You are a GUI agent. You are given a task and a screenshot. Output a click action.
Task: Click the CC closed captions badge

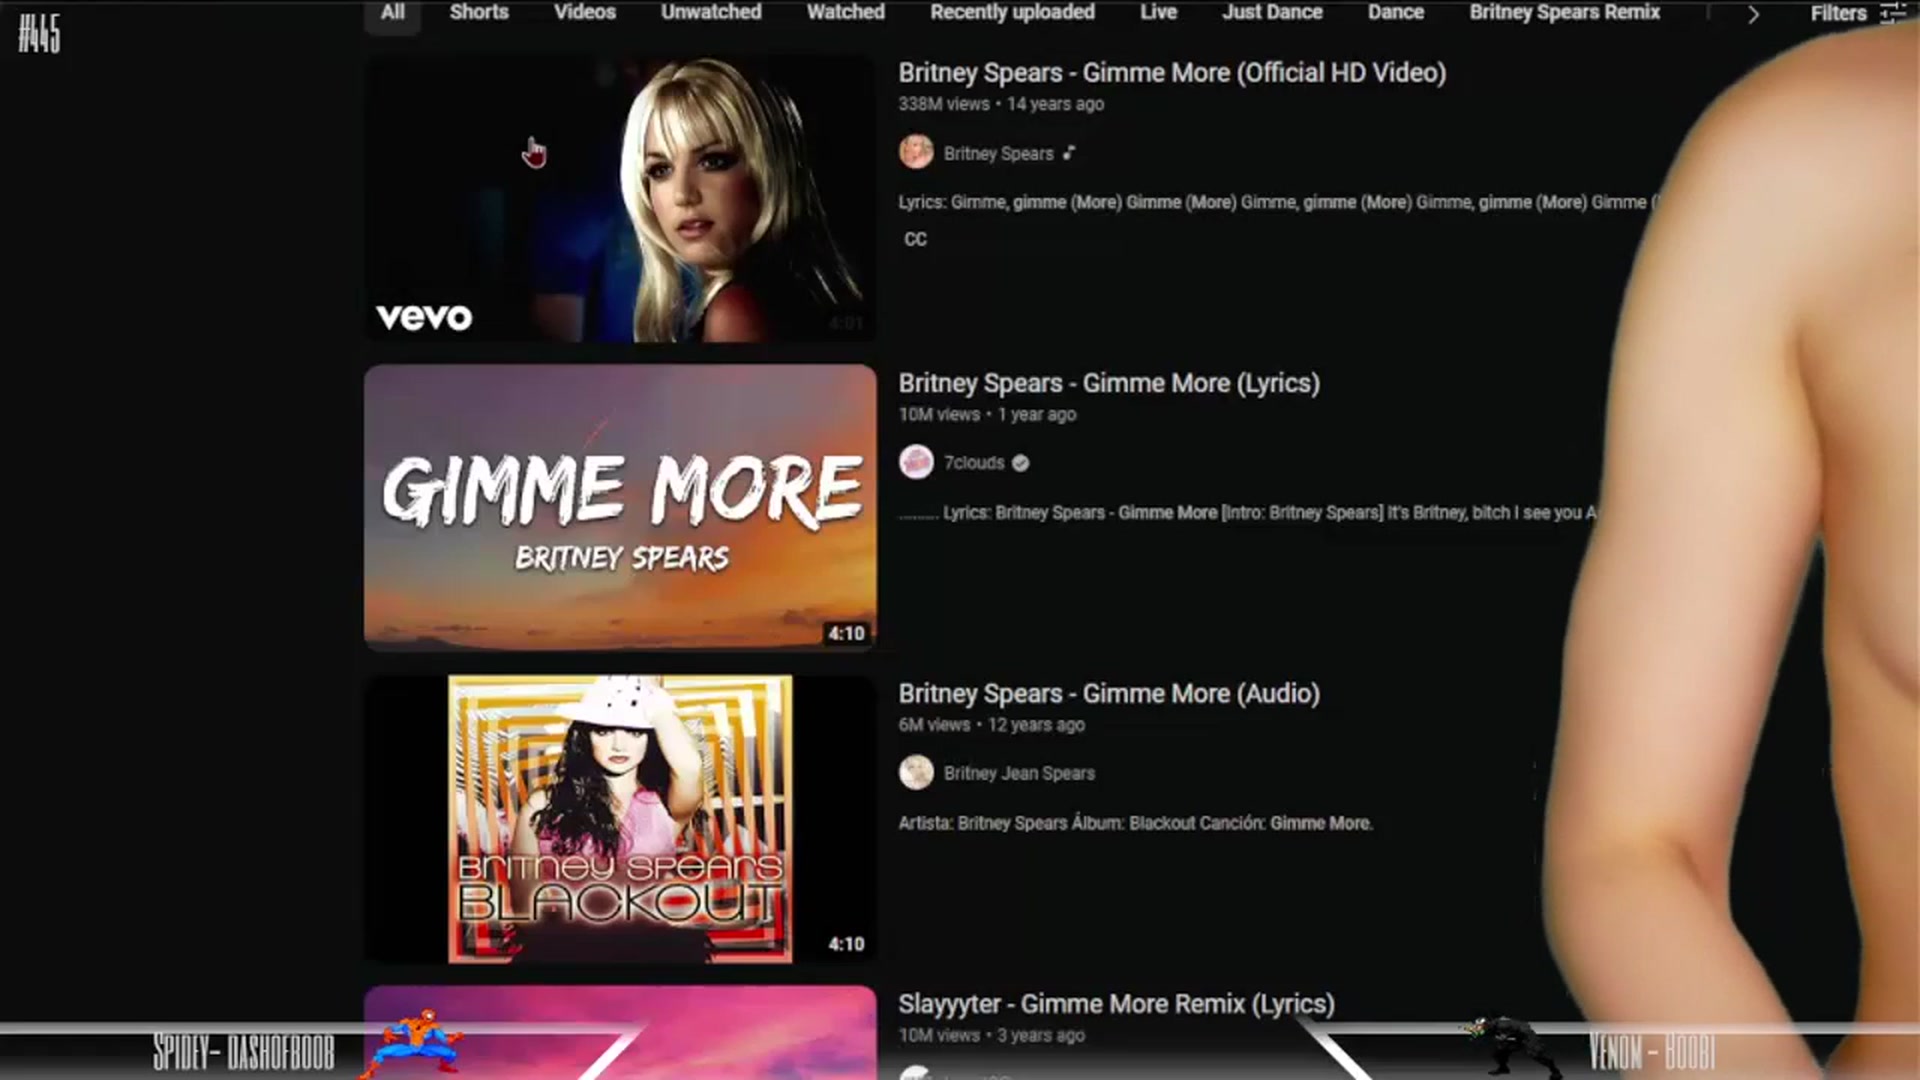tap(915, 239)
